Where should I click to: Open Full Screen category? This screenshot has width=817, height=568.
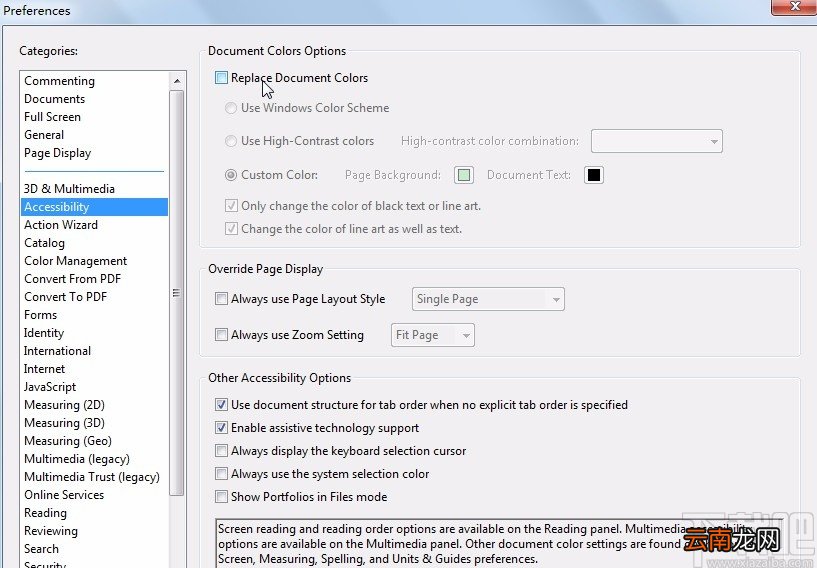pyautogui.click(x=52, y=117)
